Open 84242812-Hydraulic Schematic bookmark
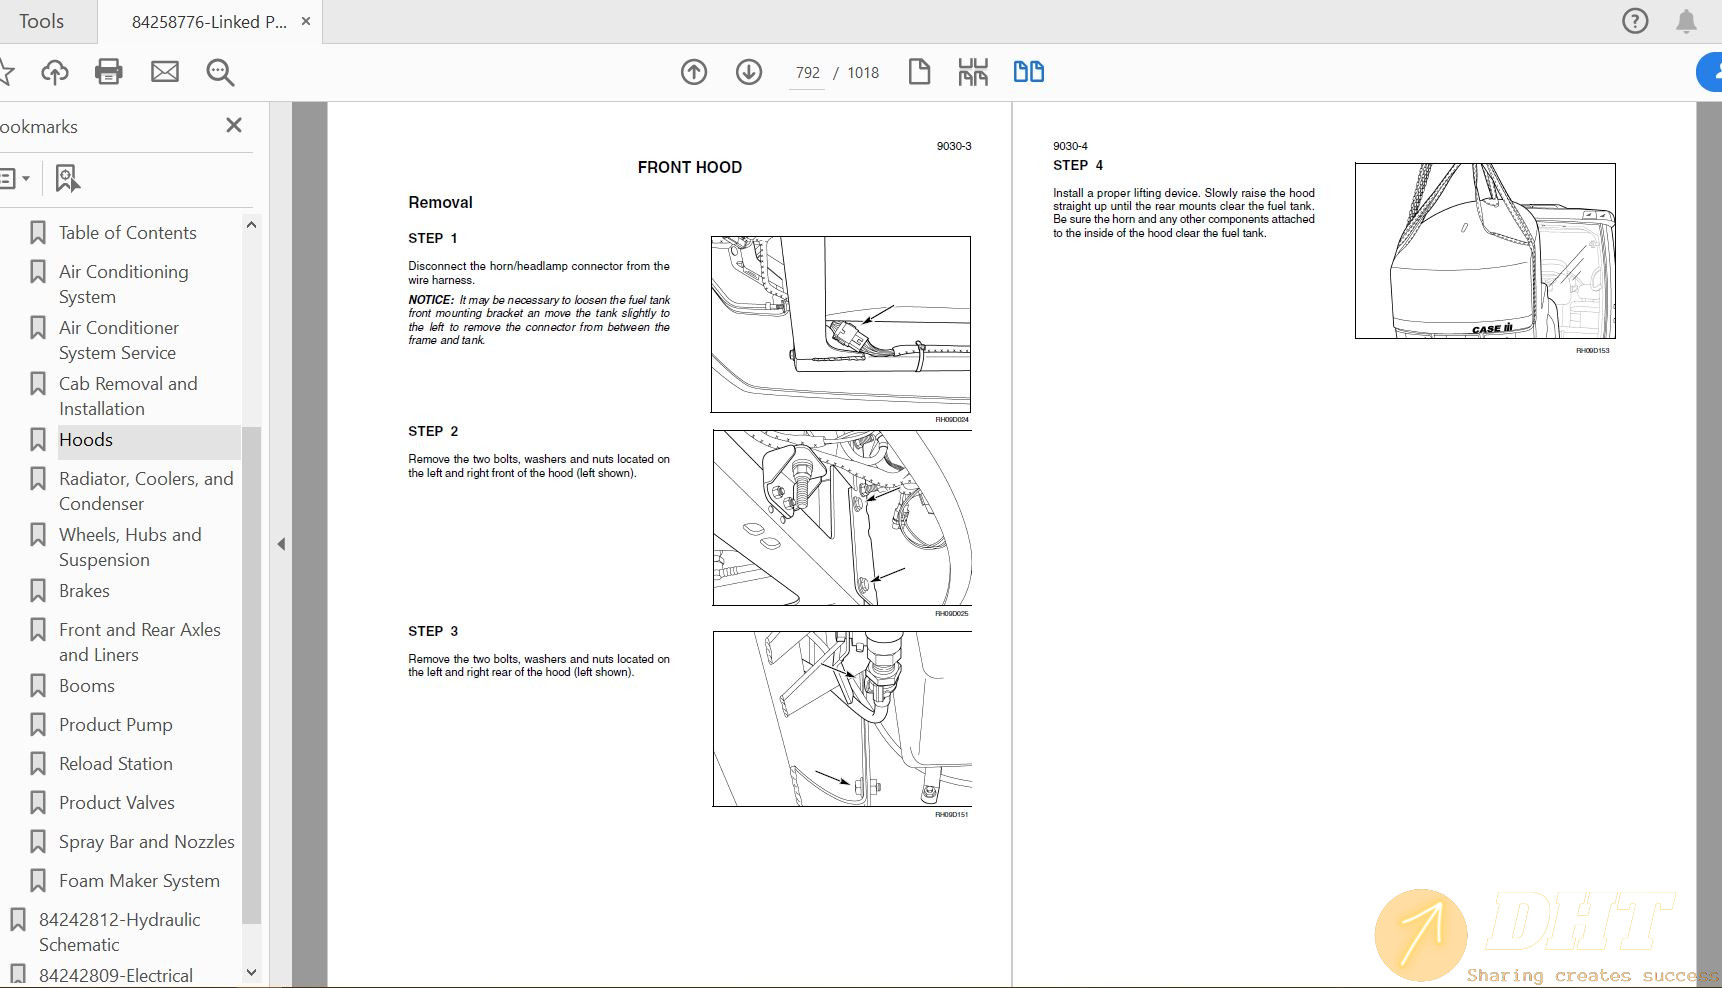This screenshot has width=1722, height=988. click(x=120, y=932)
